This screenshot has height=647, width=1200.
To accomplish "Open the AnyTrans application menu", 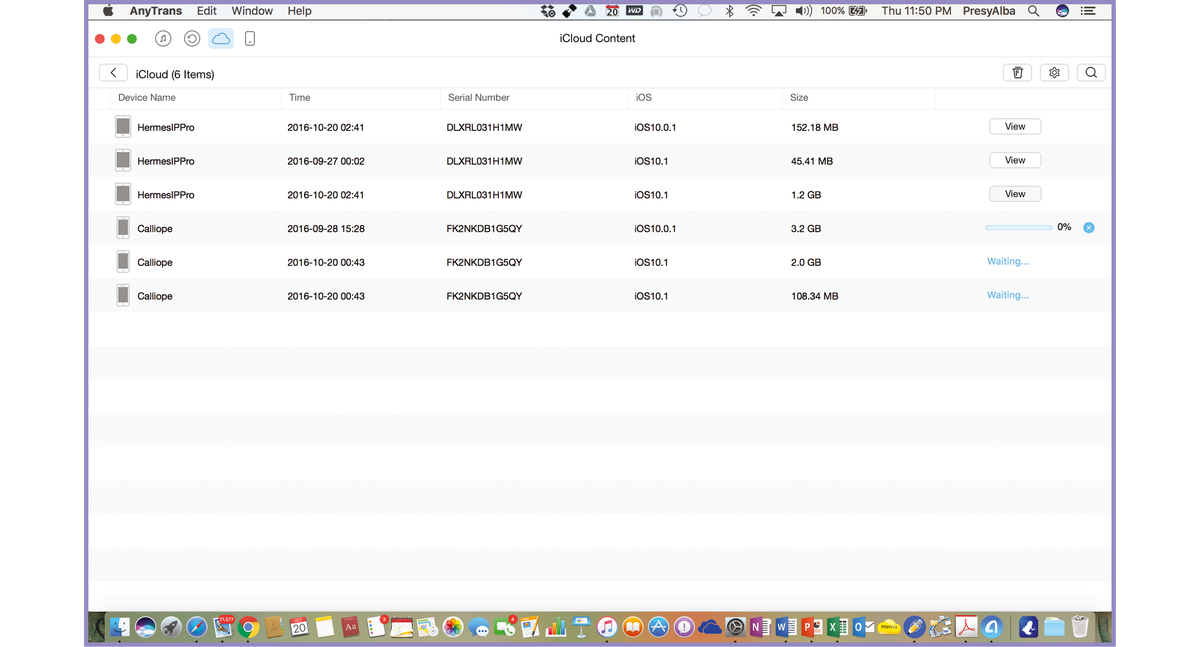I will tap(156, 11).
